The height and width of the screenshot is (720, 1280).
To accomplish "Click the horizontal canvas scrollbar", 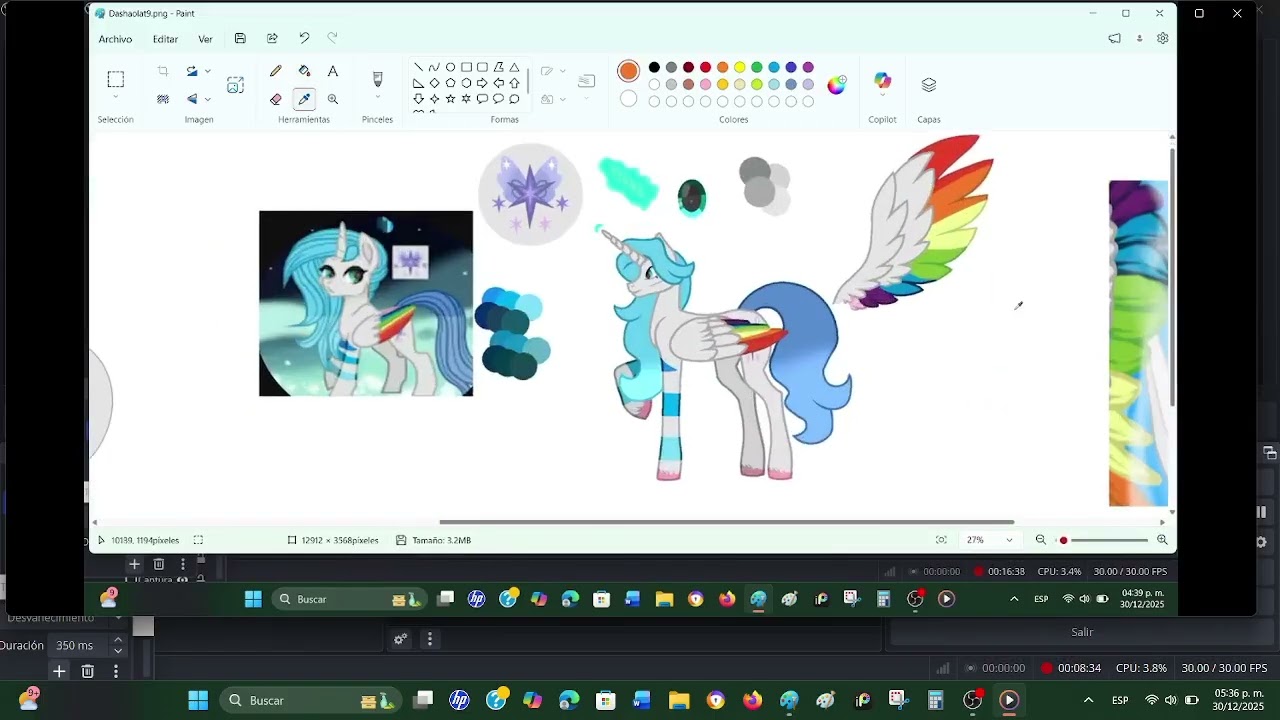I will coord(727,522).
